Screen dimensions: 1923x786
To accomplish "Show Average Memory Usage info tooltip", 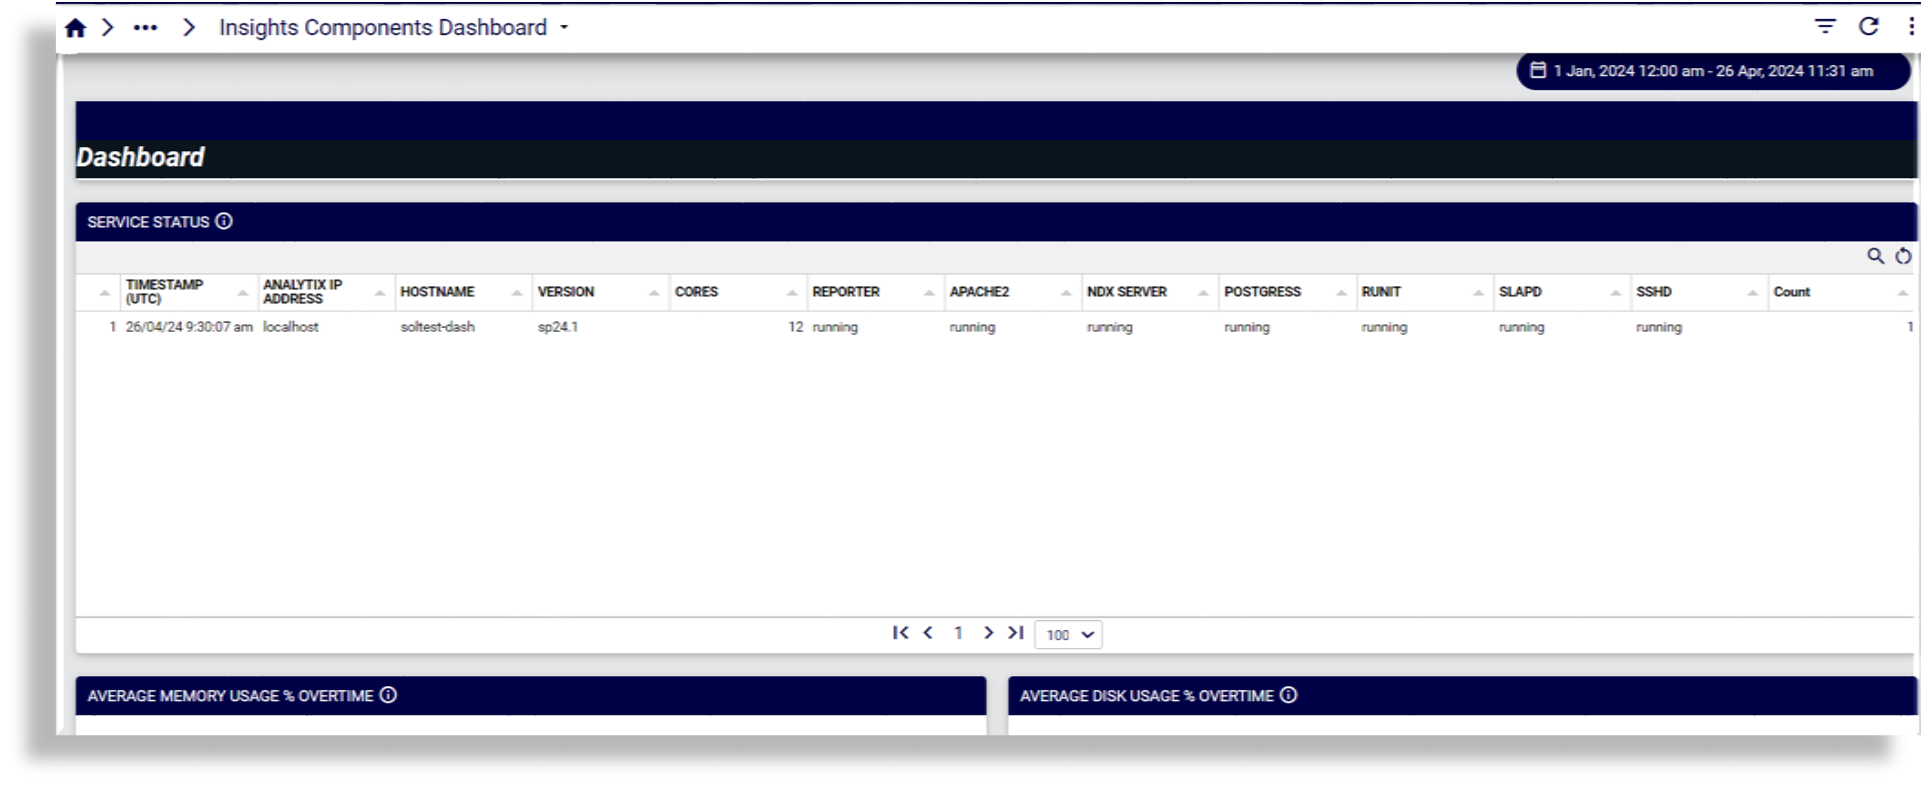I will point(388,695).
